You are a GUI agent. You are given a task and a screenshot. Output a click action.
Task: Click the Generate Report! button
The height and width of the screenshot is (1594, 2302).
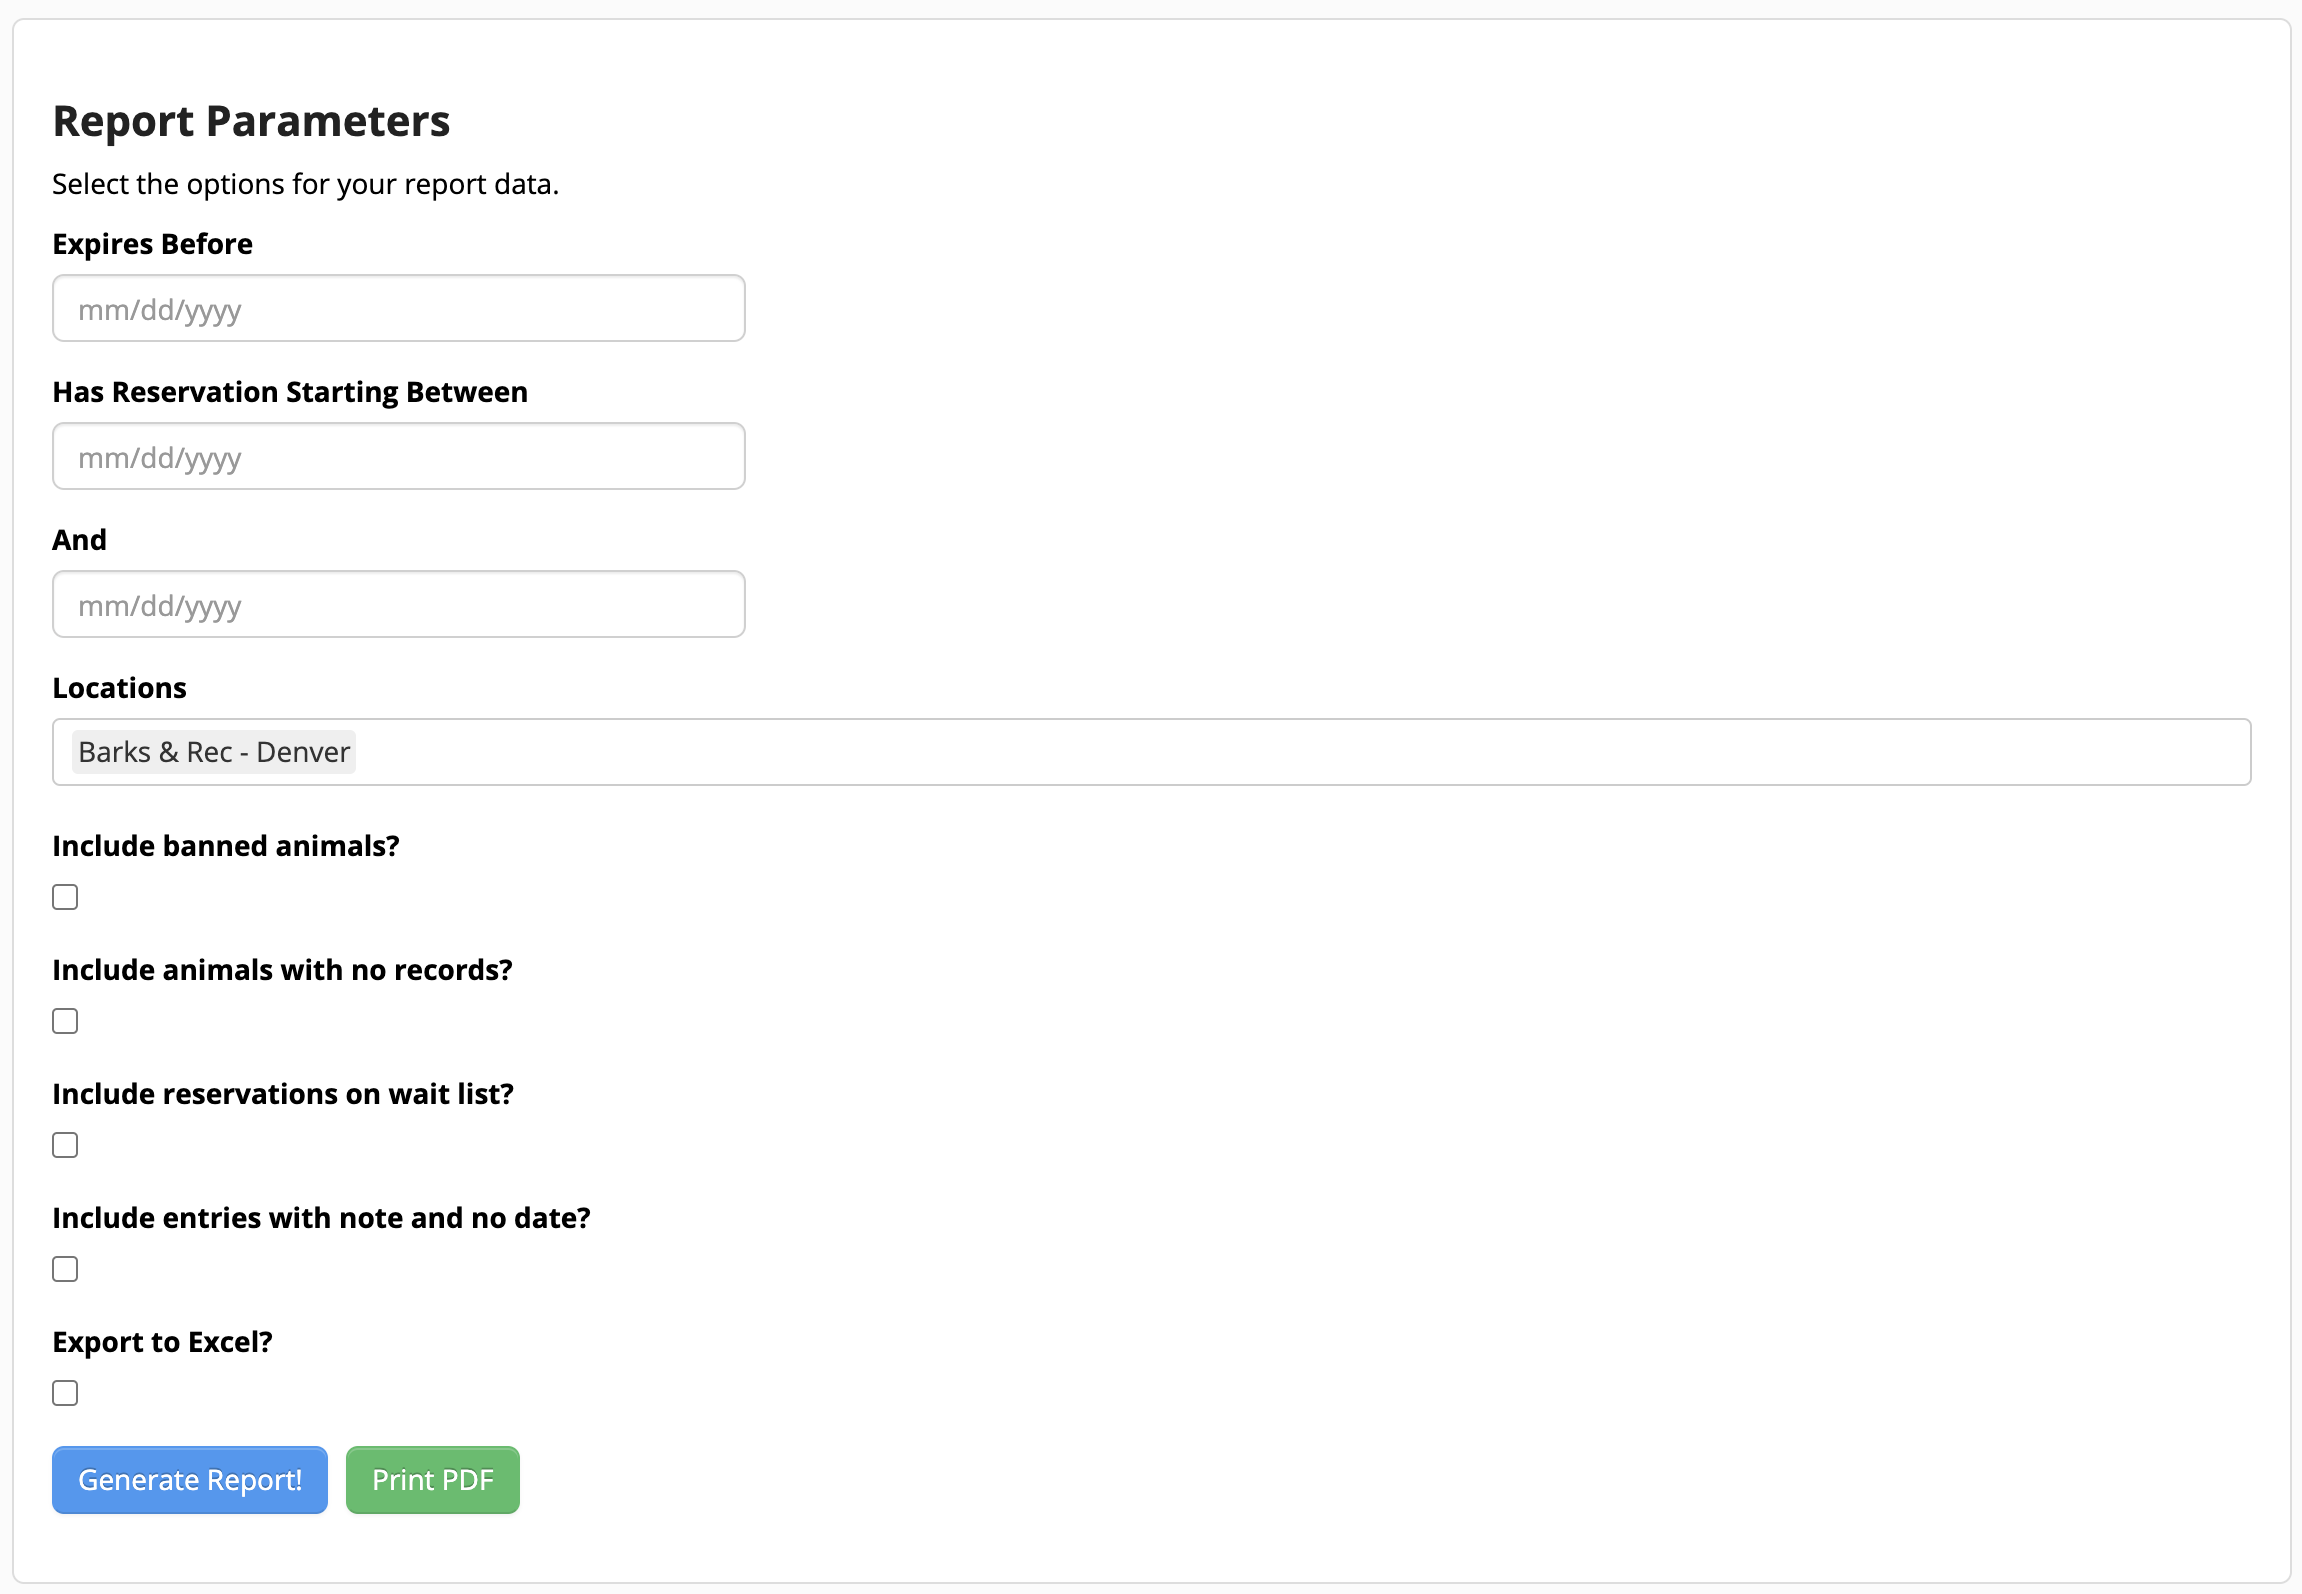click(190, 1480)
